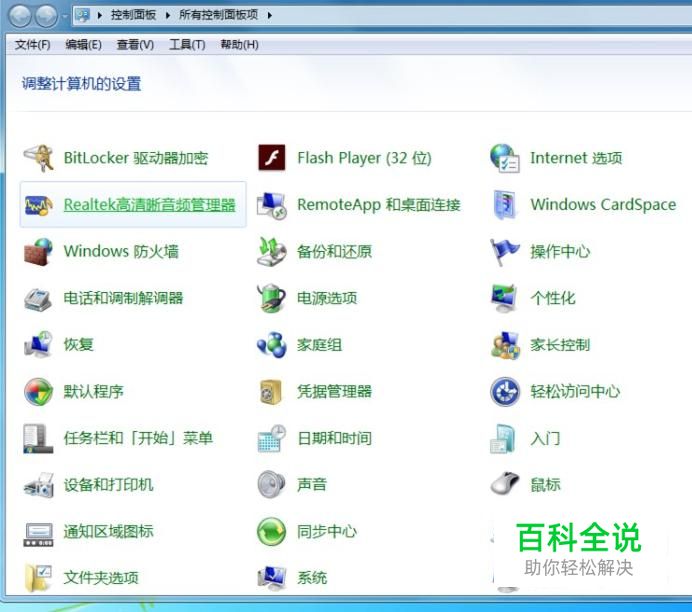Open 文件夹选项 text link
Viewport: 692px width, 612px height.
tap(101, 578)
